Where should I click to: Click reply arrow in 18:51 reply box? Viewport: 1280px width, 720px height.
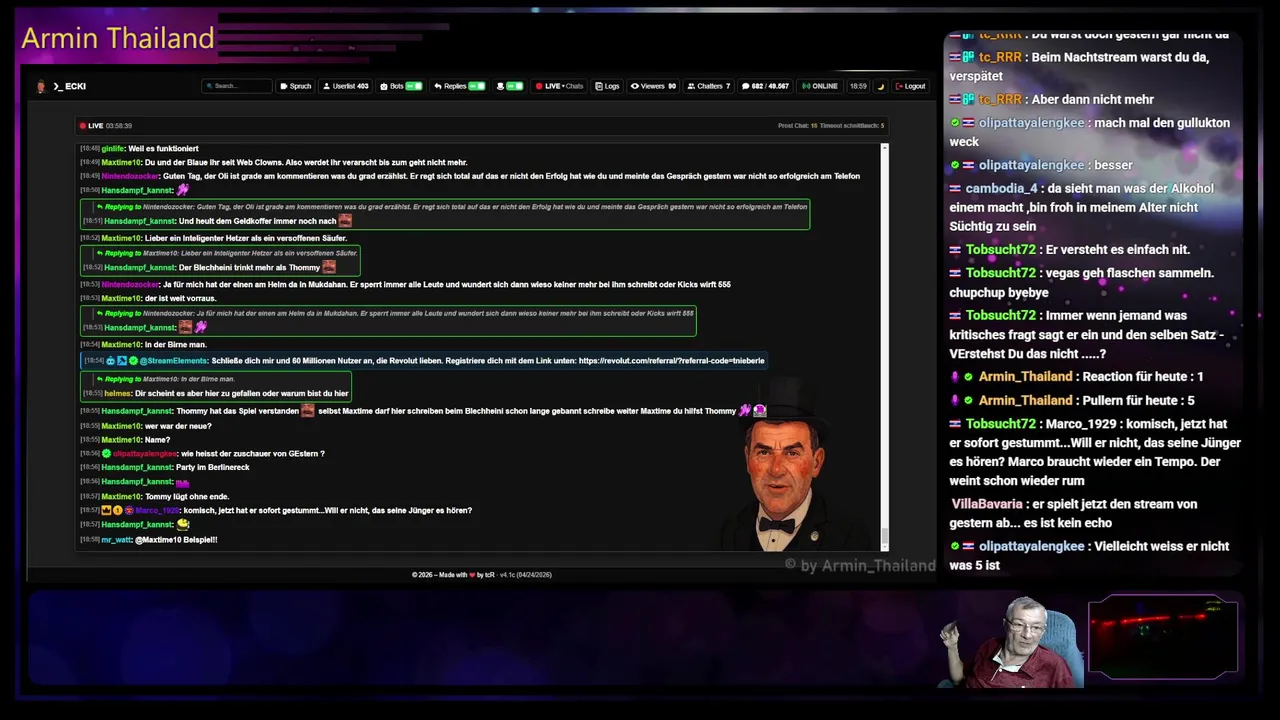[x=100, y=207]
